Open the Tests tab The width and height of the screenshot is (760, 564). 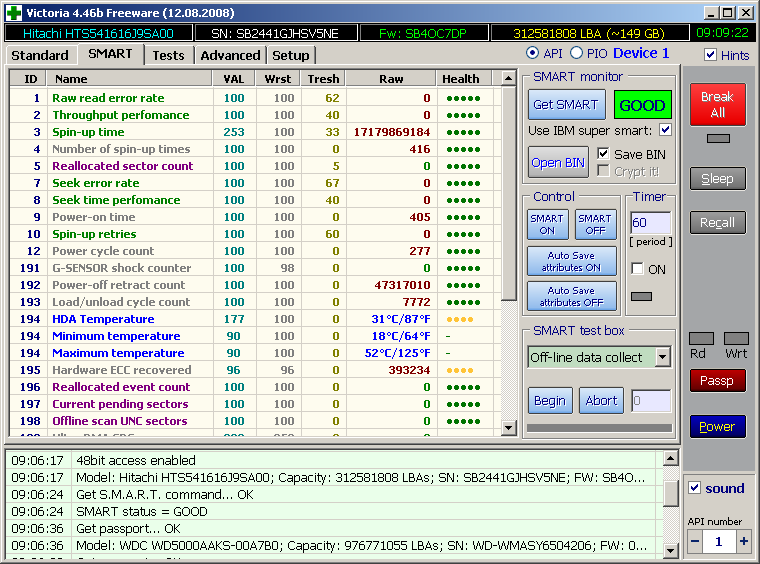(x=168, y=55)
